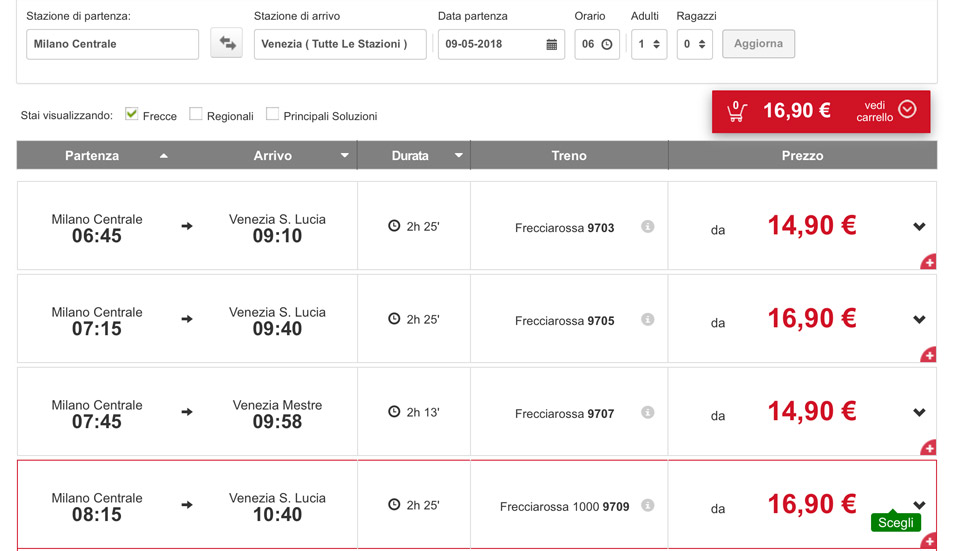The height and width of the screenshot is (551, 960).
Task: Click the Stazione di partenza field
Action: (x=112, y=44)
